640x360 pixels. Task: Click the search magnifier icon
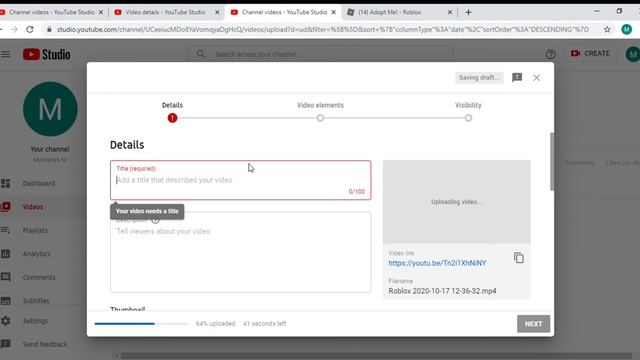pyautogui.click(x=200, y=54)
